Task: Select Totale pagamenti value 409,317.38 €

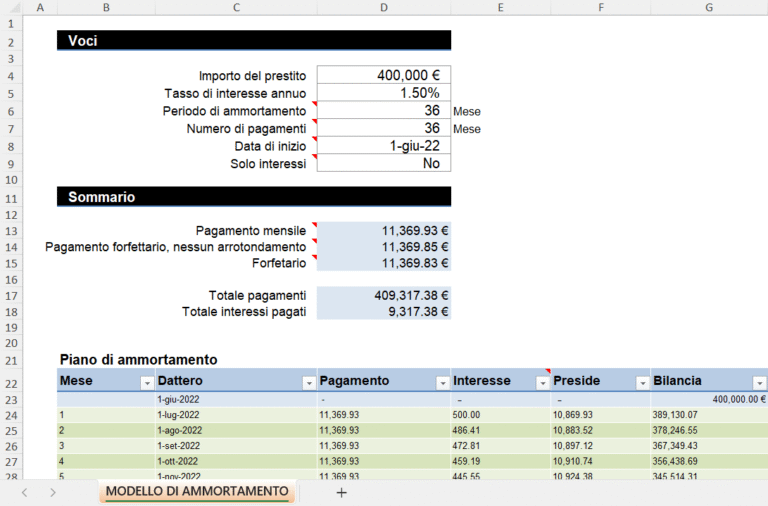Action: 384,295
